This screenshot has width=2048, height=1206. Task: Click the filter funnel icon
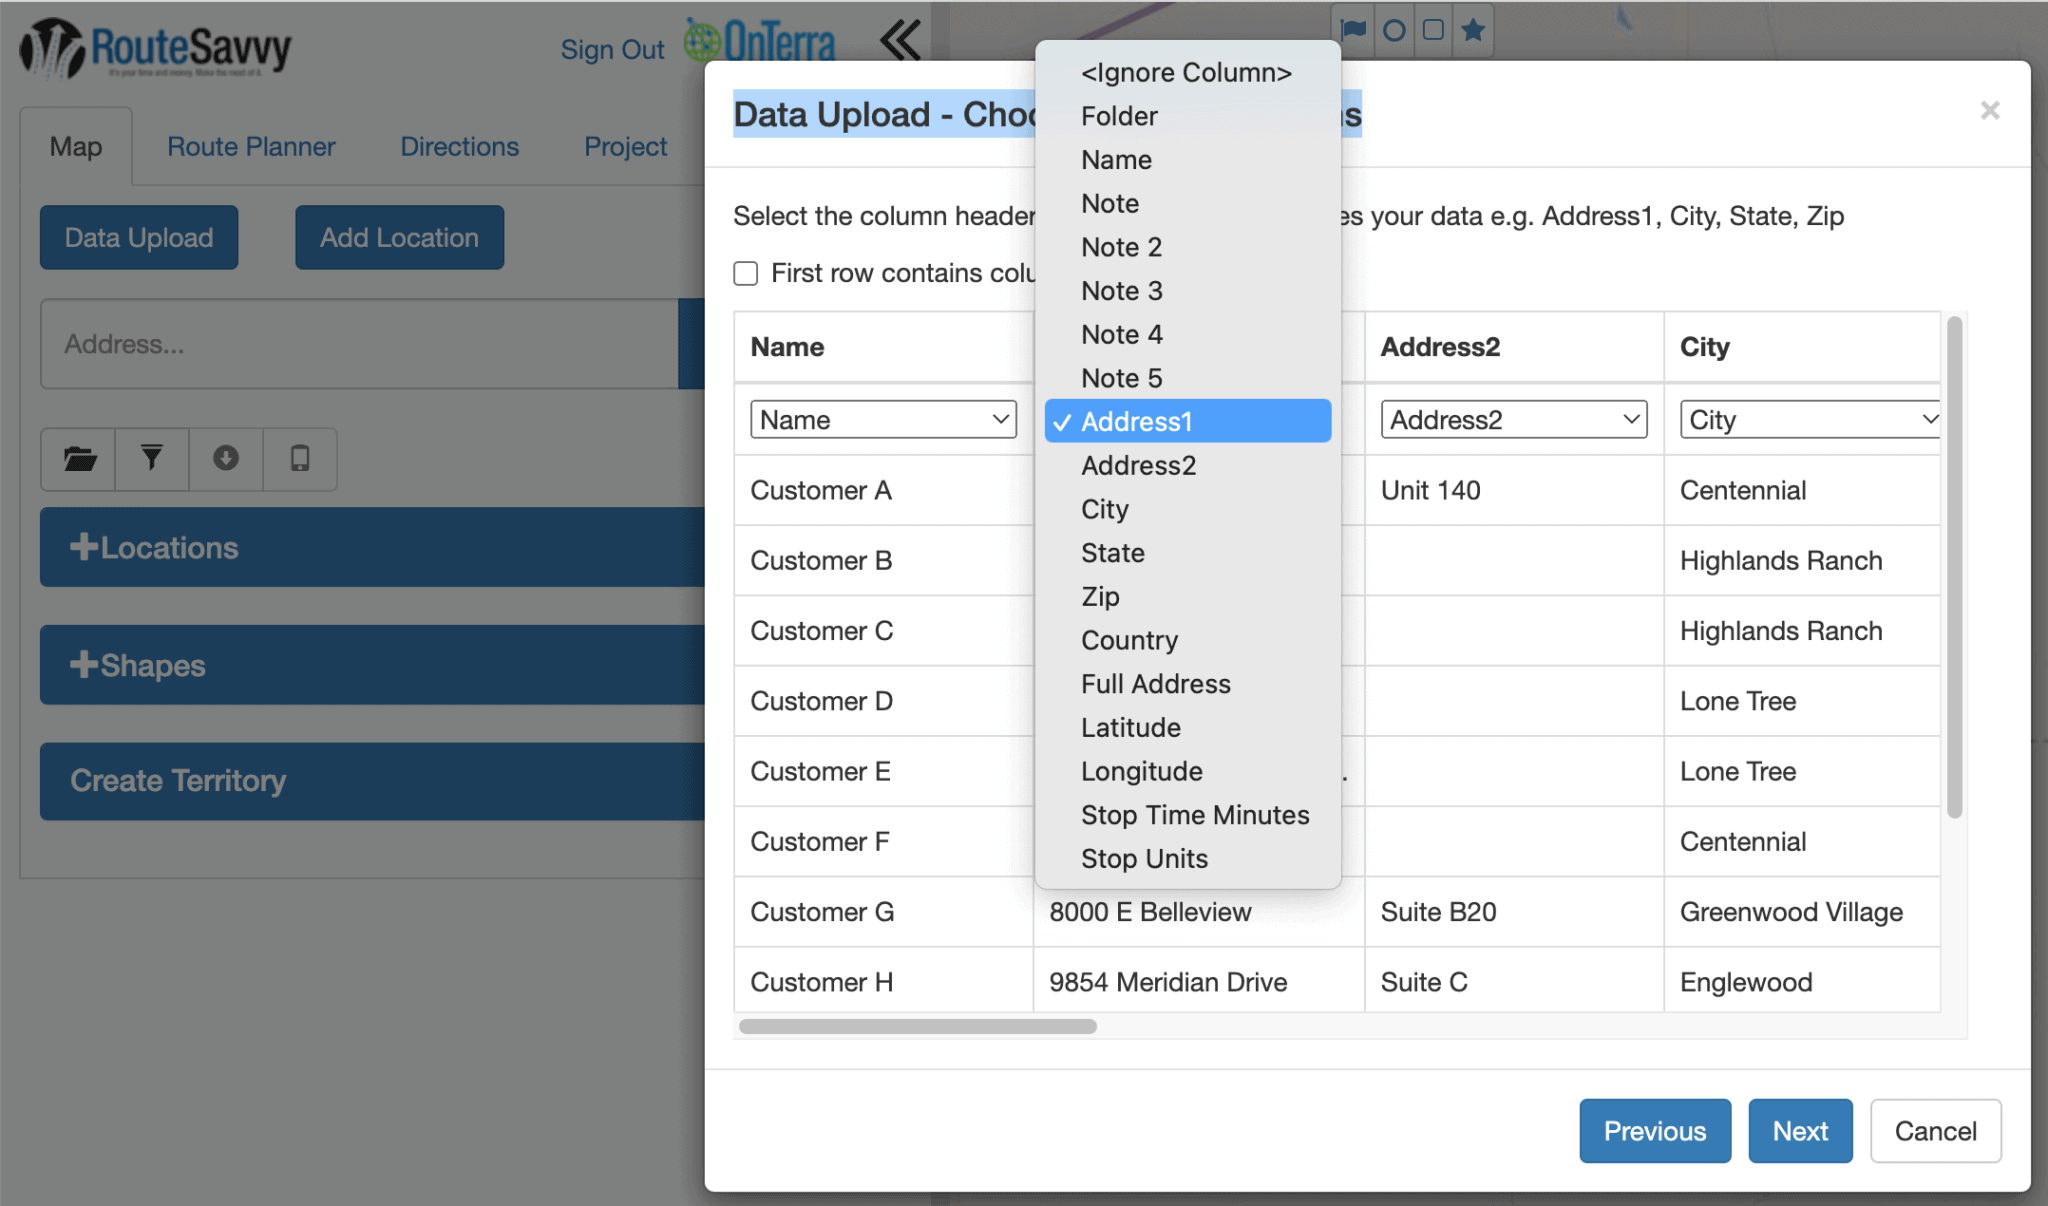[x=152, y=459]
